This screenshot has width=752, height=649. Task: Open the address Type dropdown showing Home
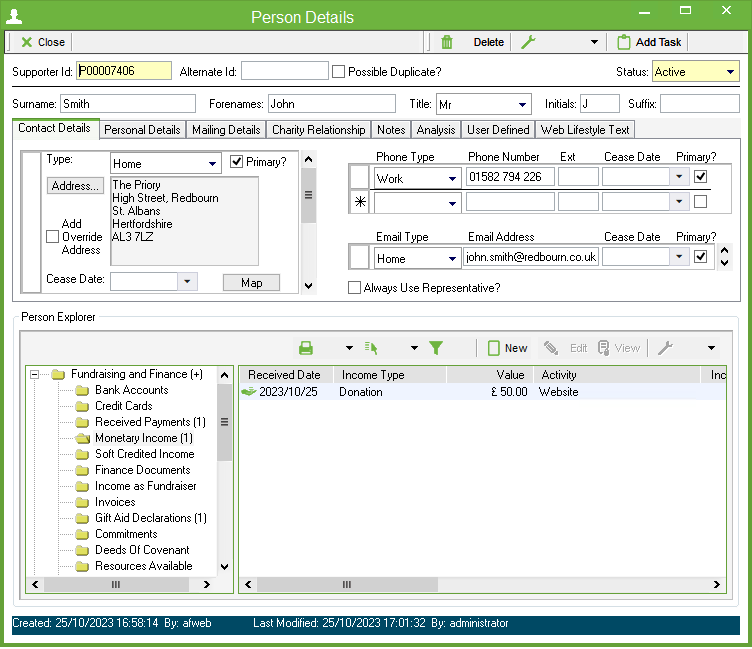click(212, 163)
